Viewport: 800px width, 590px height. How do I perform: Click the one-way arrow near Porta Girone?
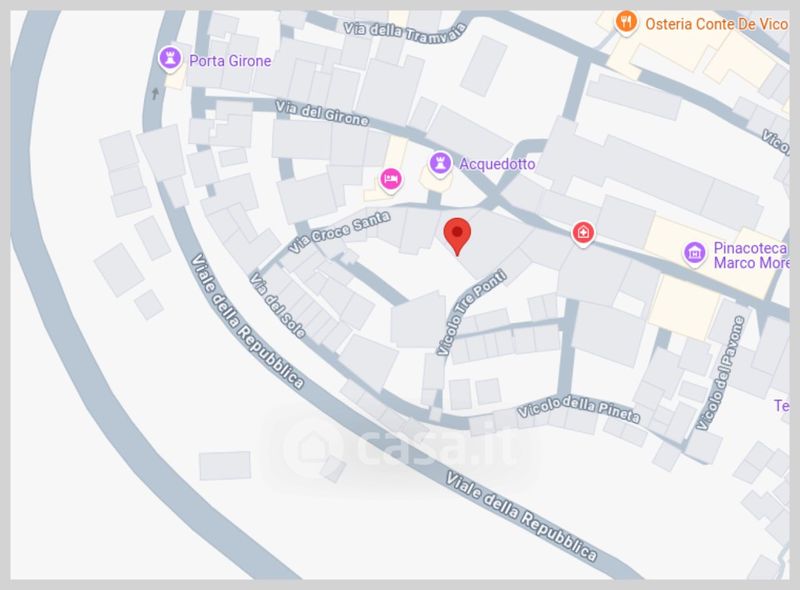coord(156,93)
